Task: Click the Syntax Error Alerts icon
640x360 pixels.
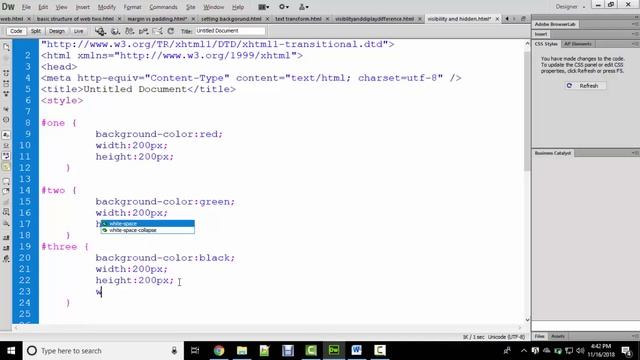Action: pos(6,167)
